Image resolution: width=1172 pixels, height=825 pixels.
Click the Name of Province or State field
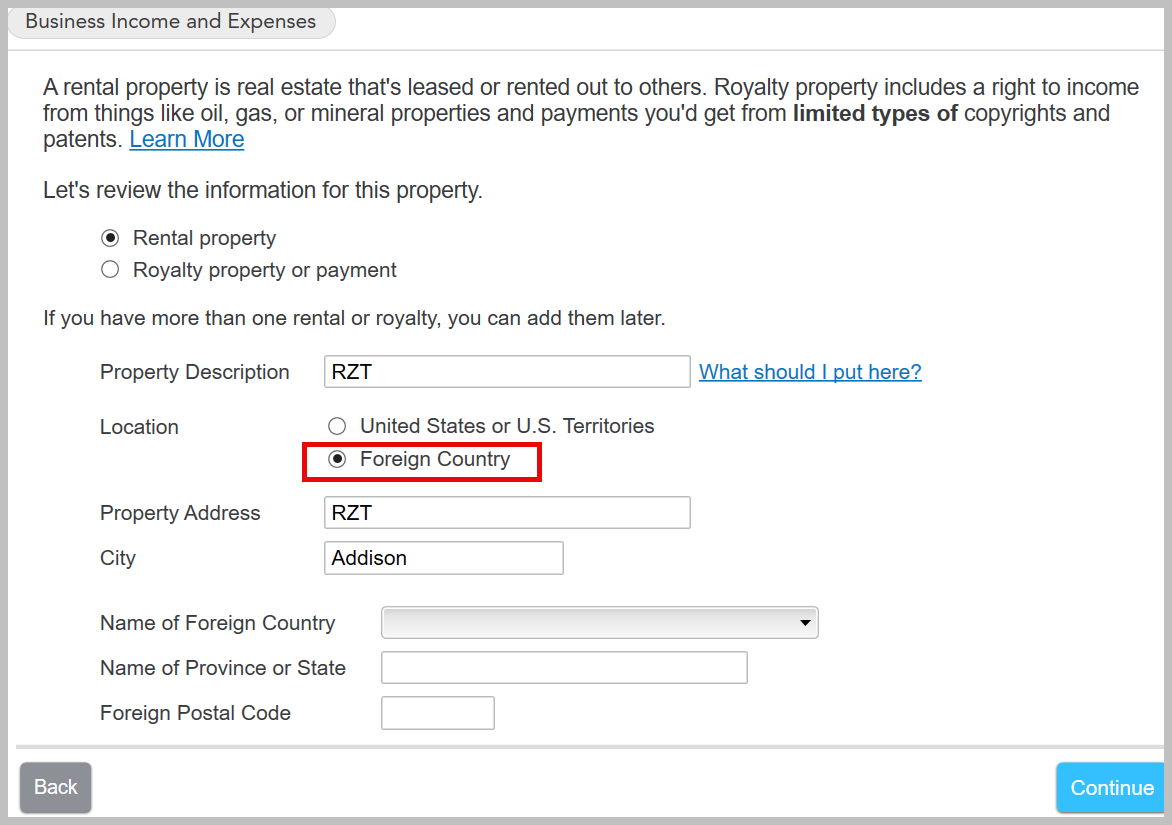click(x=564, y=668)
